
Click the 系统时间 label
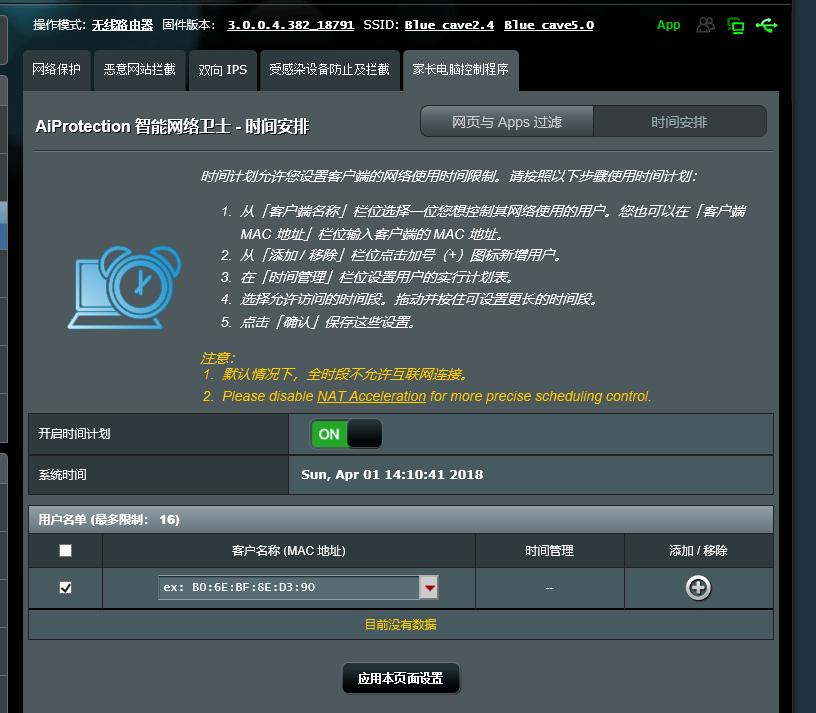click(x=62, y=475)
